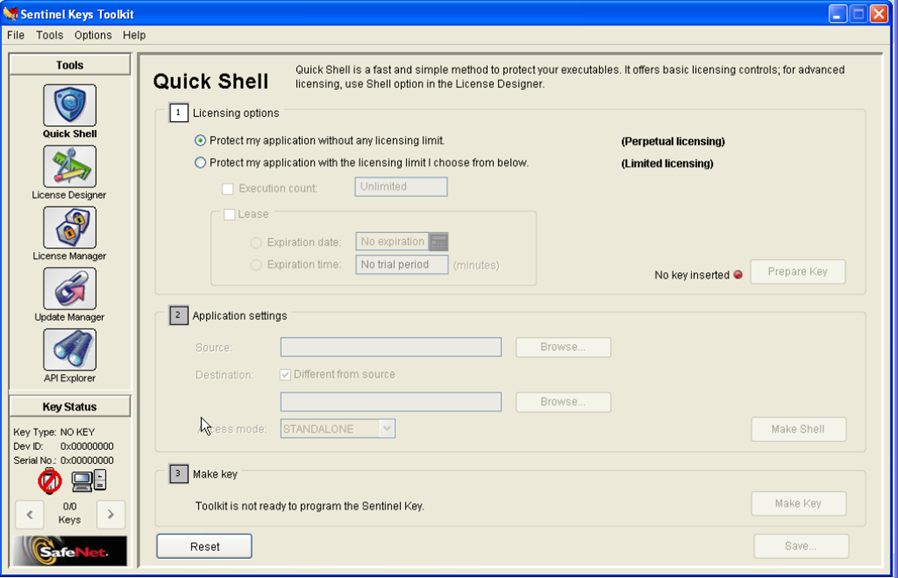Open the License Designer tool

coord(69,167)
